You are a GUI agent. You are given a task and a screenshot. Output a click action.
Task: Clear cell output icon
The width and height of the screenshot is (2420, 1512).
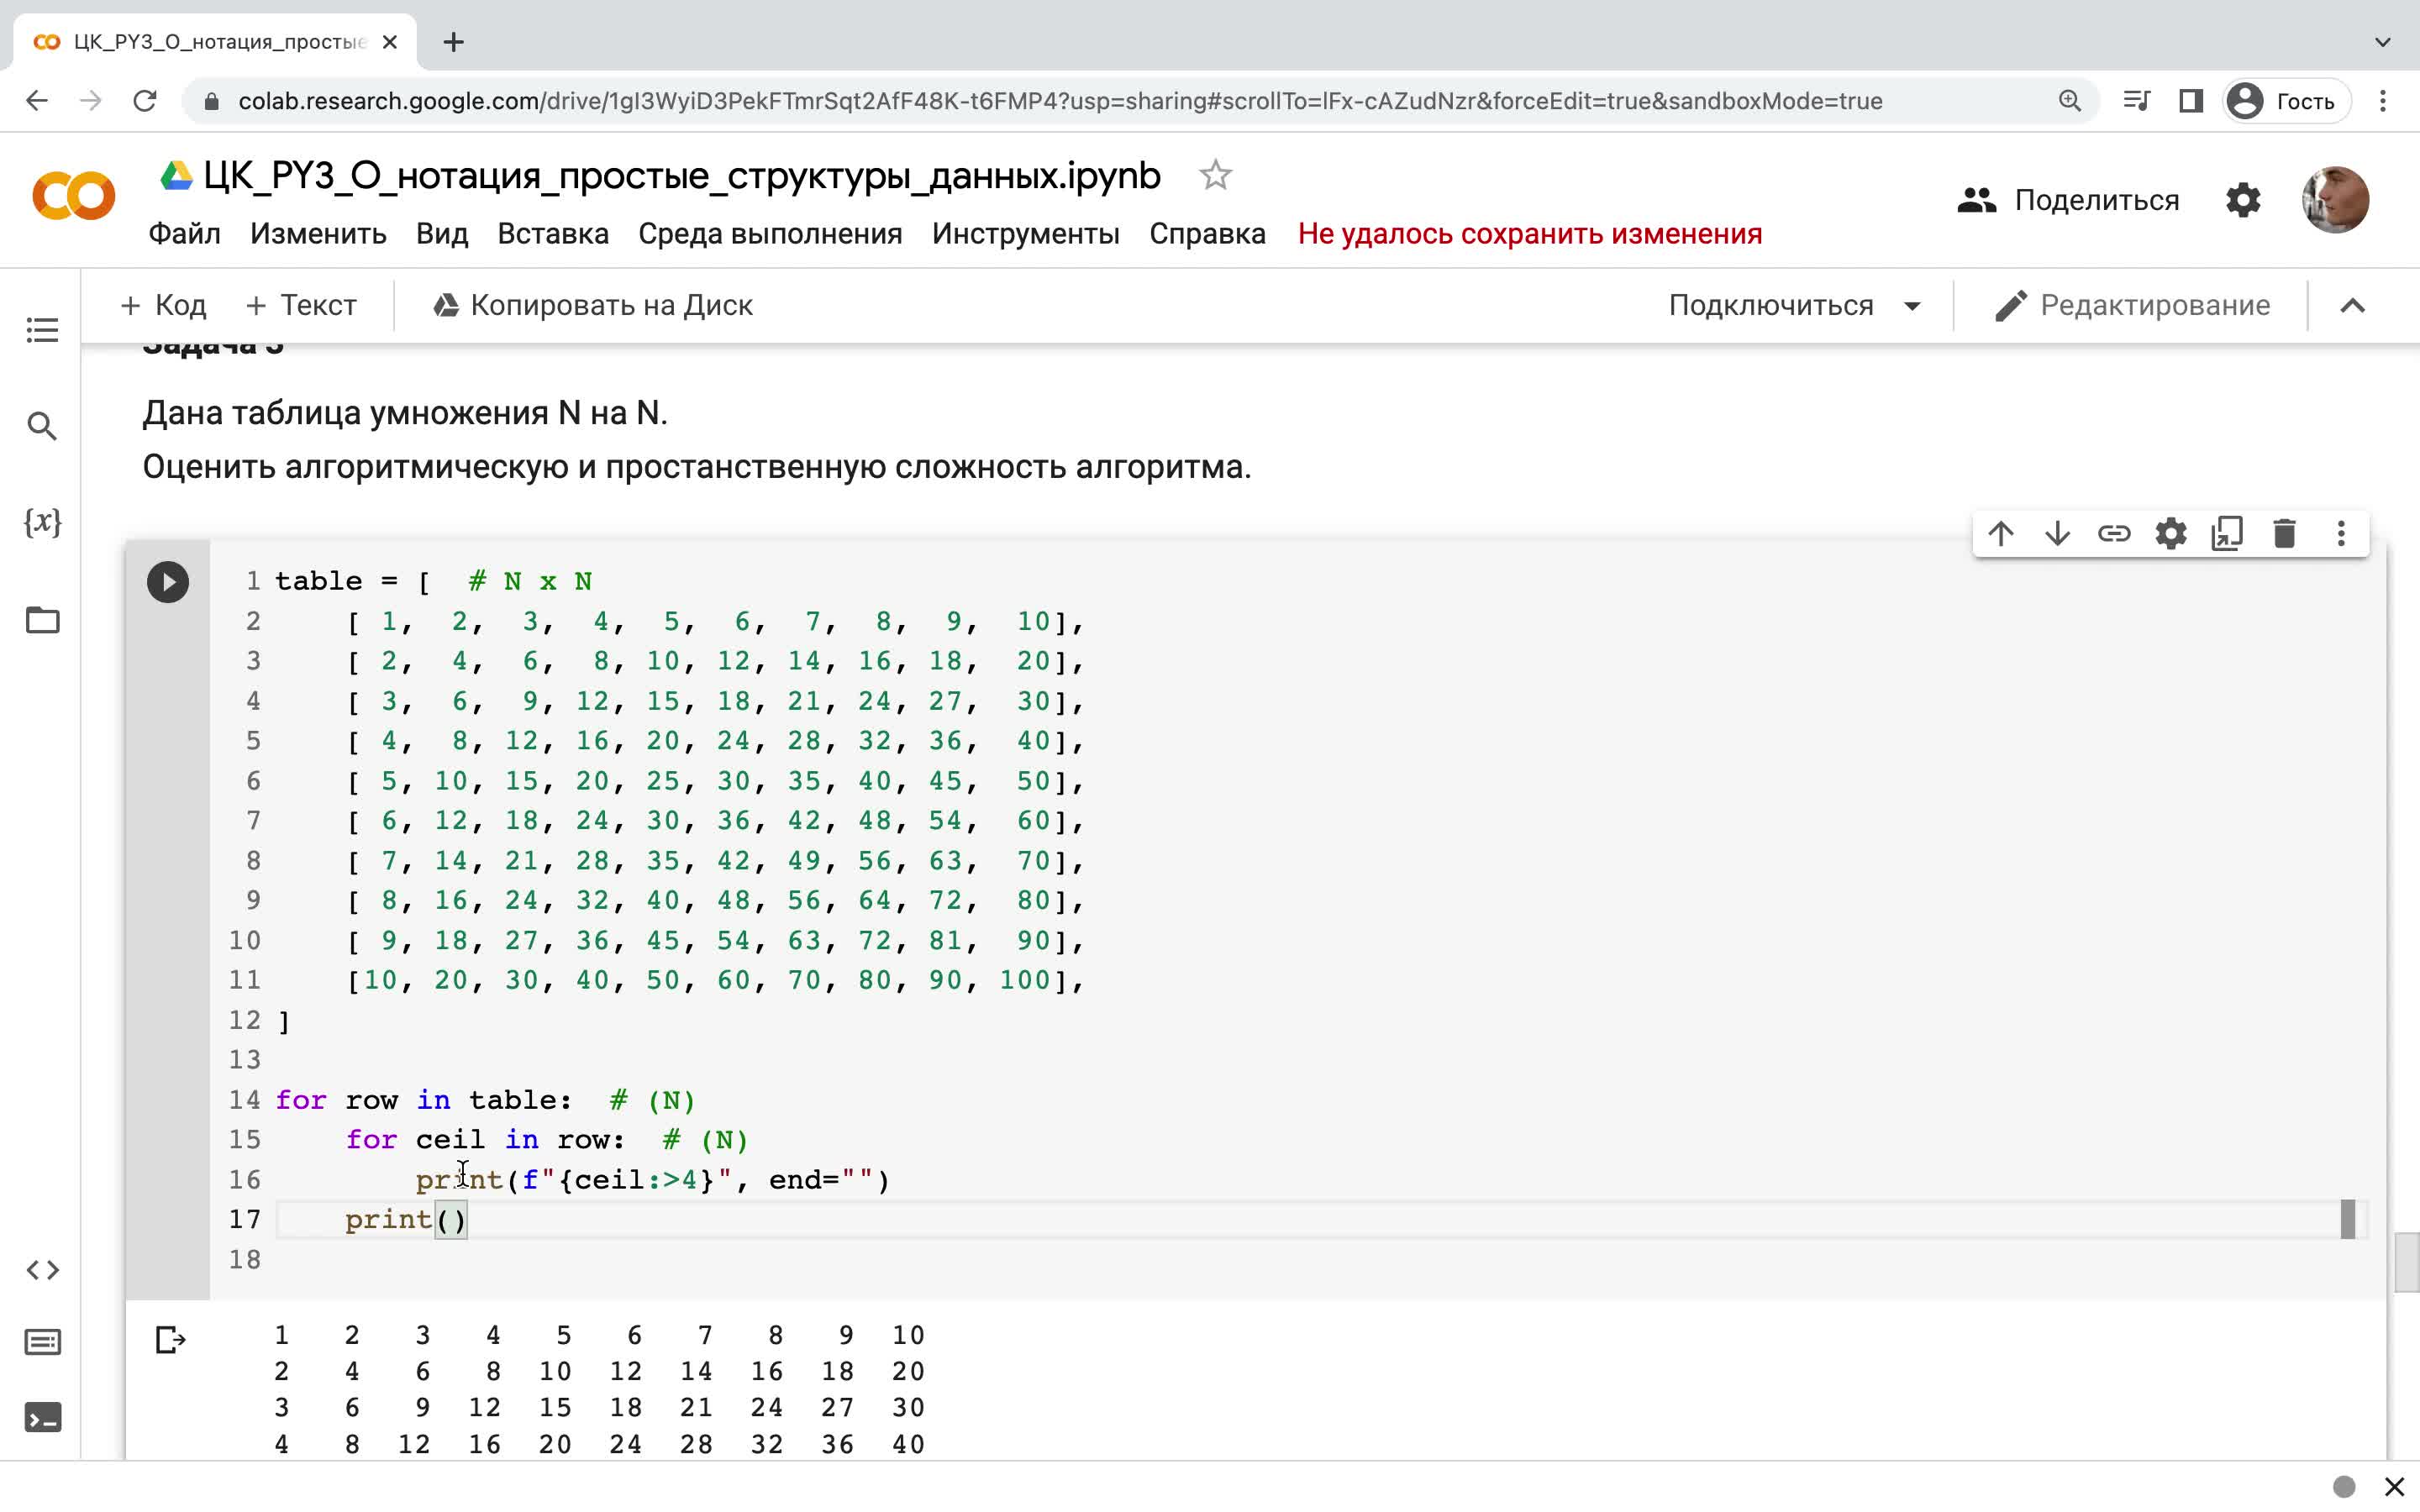click(x=170, y=1340)
